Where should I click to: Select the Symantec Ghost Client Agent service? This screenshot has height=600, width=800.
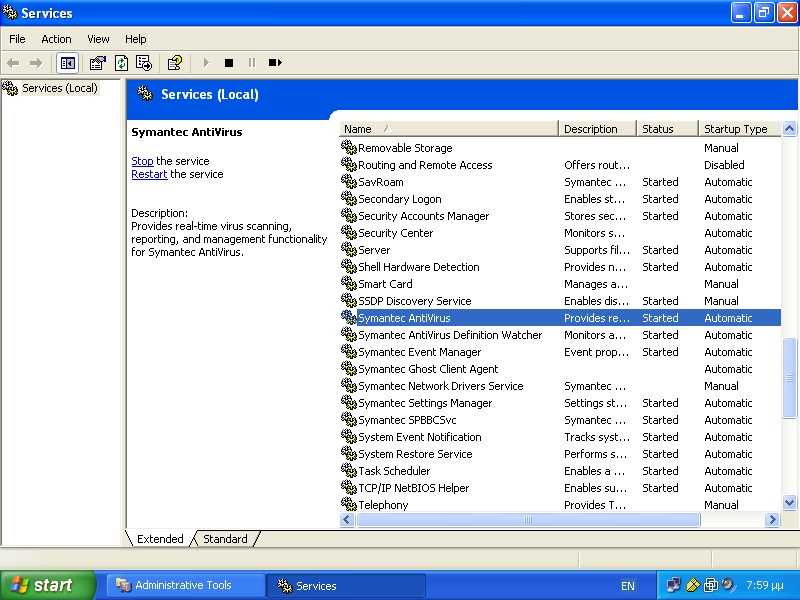(560, 369)
